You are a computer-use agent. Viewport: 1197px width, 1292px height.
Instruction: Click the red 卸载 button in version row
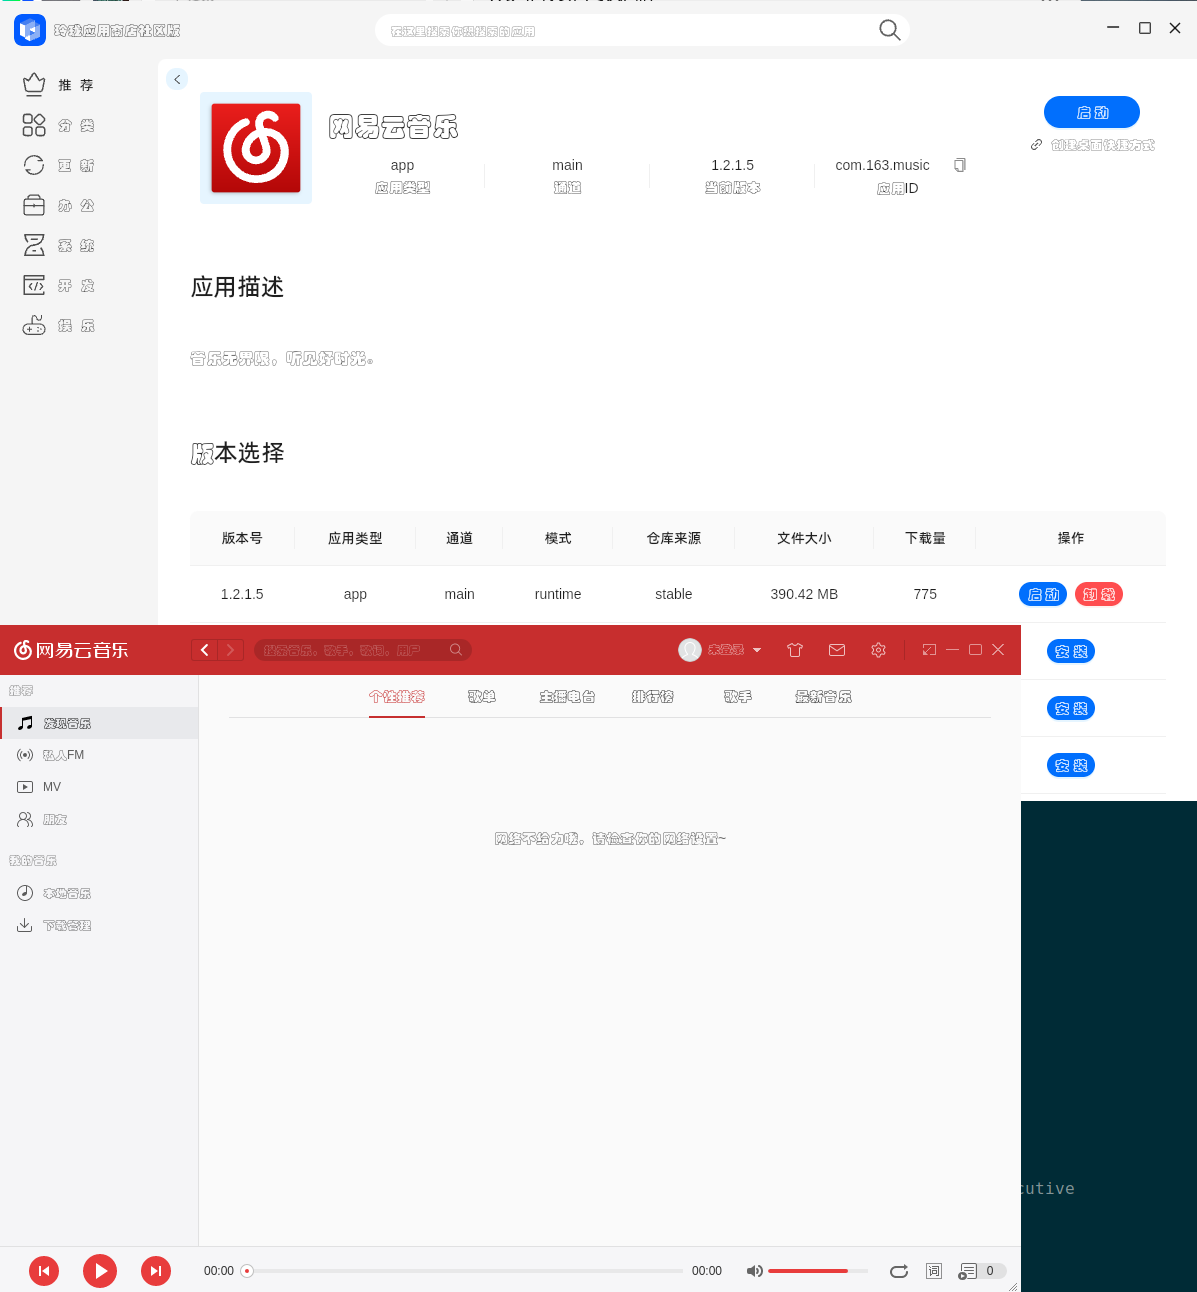(x=1099, y=594)
